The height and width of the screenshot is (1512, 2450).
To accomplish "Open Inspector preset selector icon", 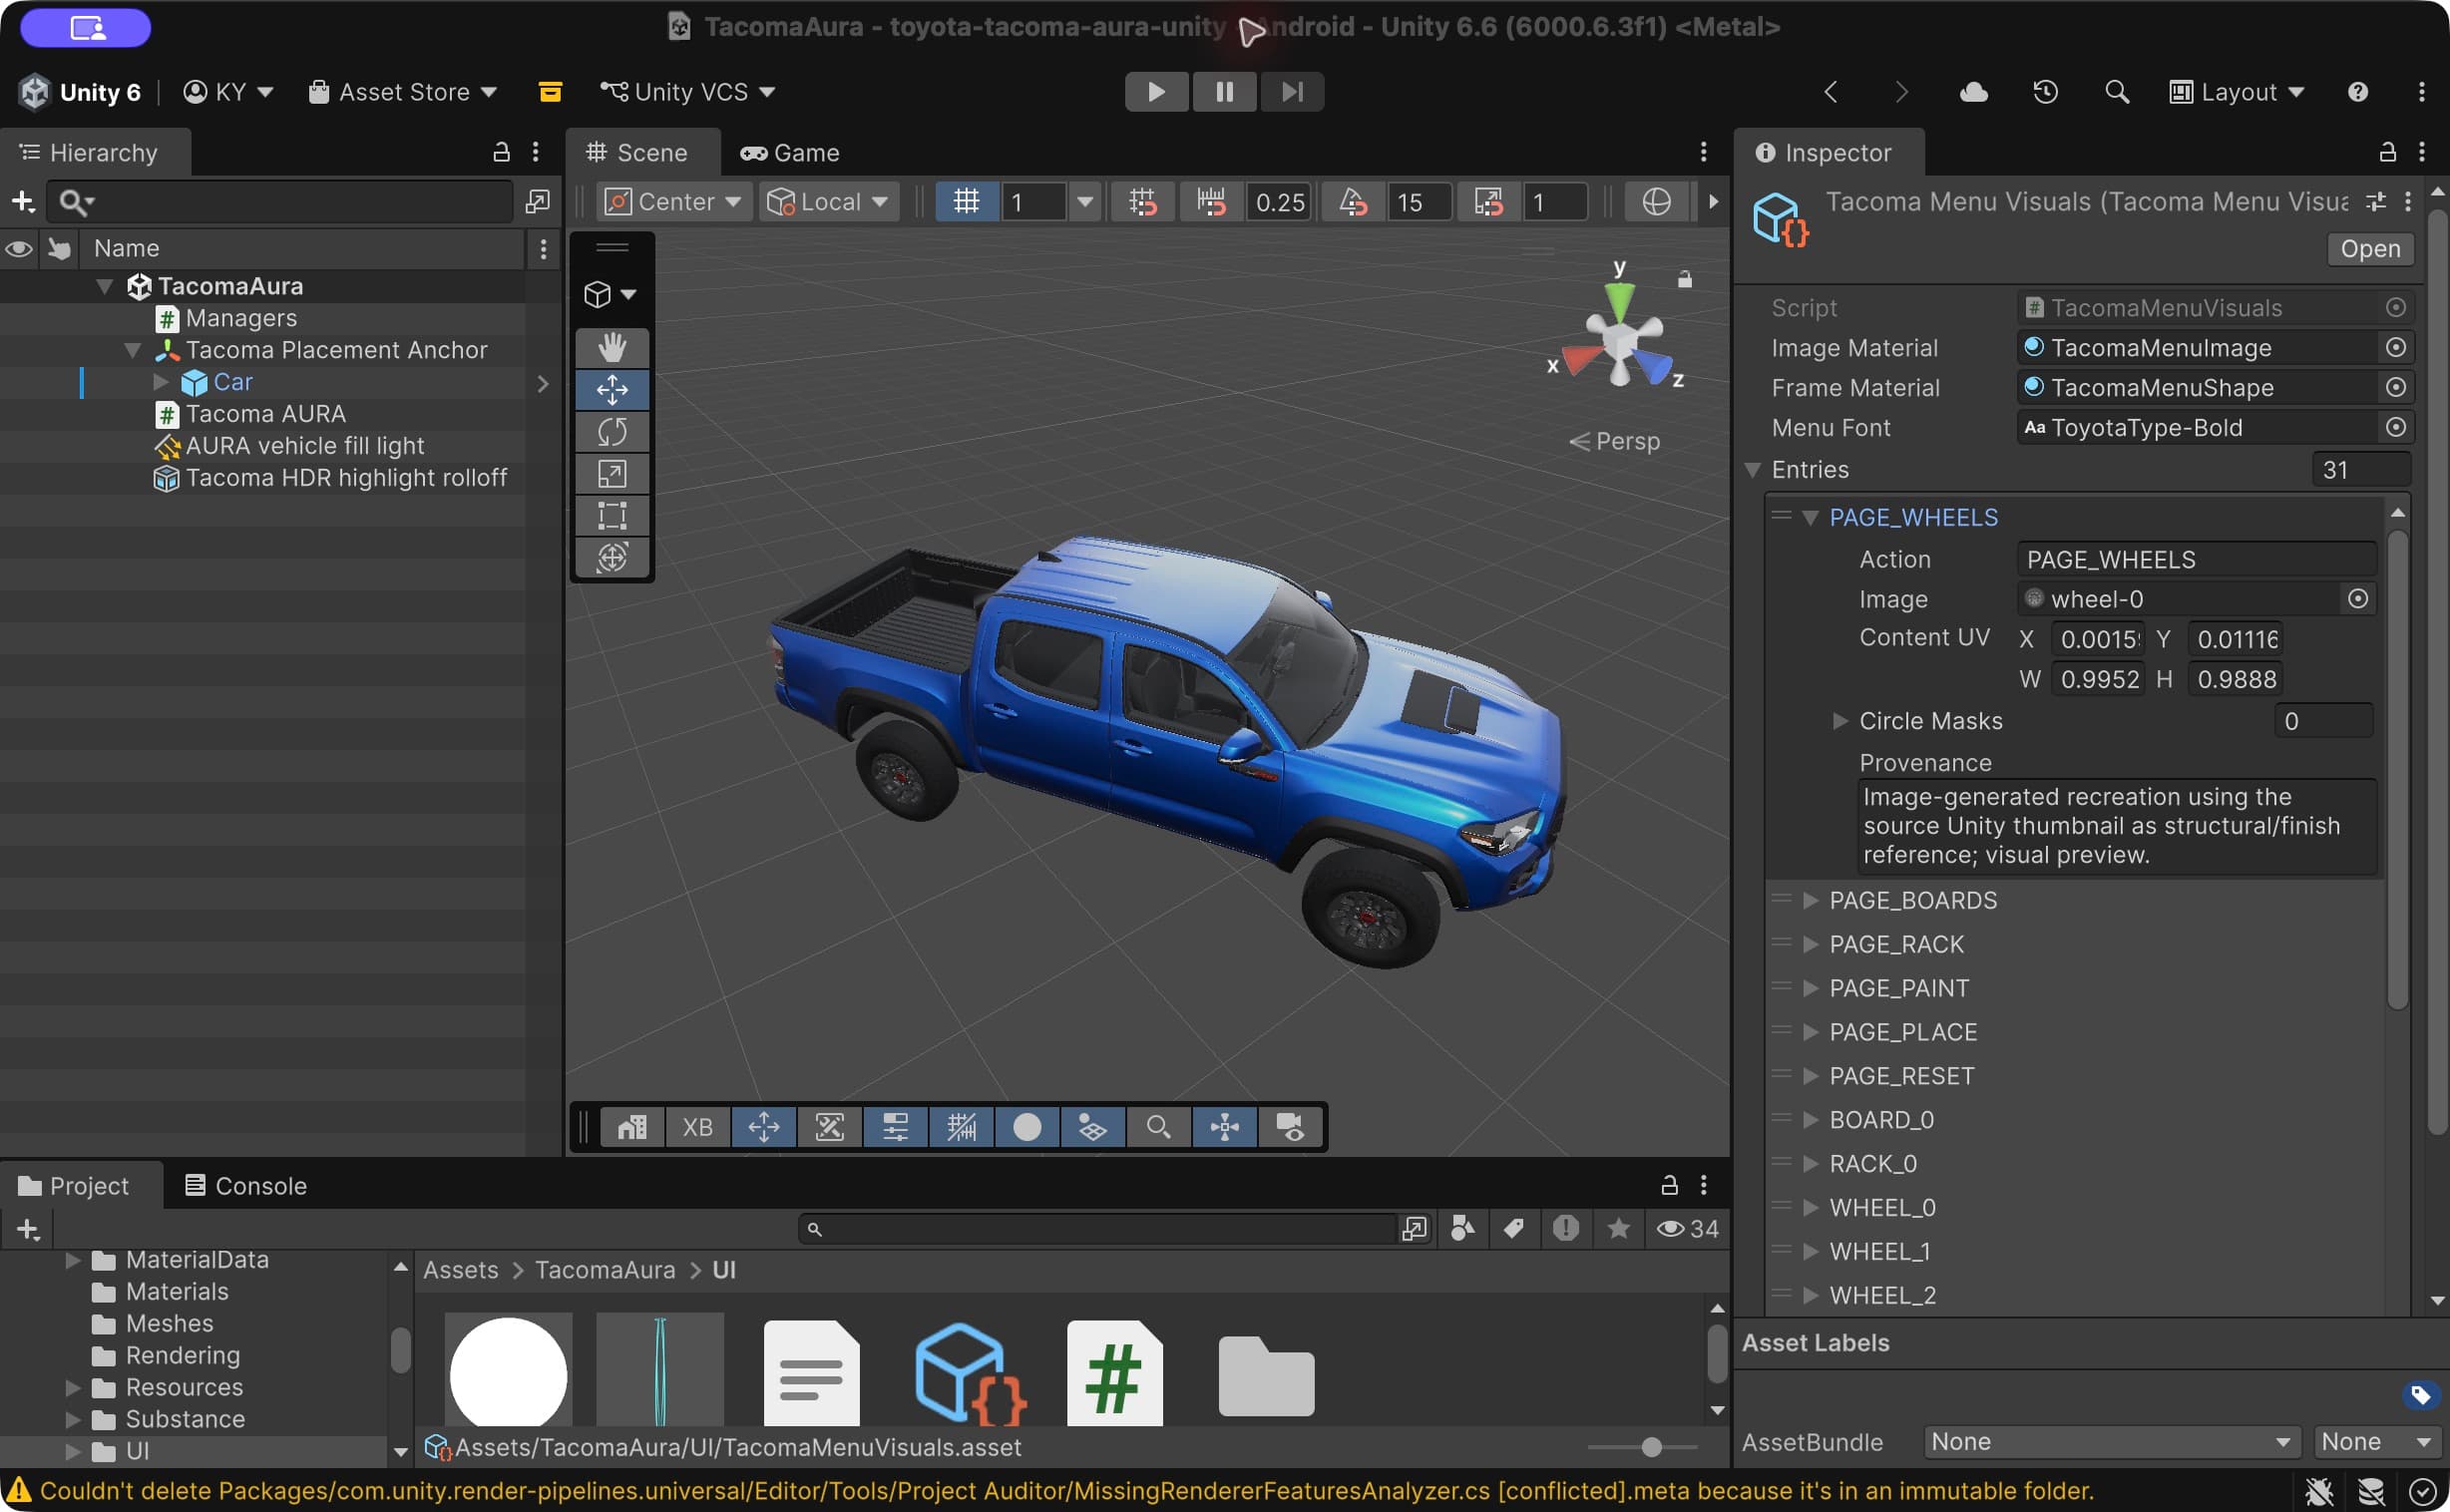I will pos(2376,202).
